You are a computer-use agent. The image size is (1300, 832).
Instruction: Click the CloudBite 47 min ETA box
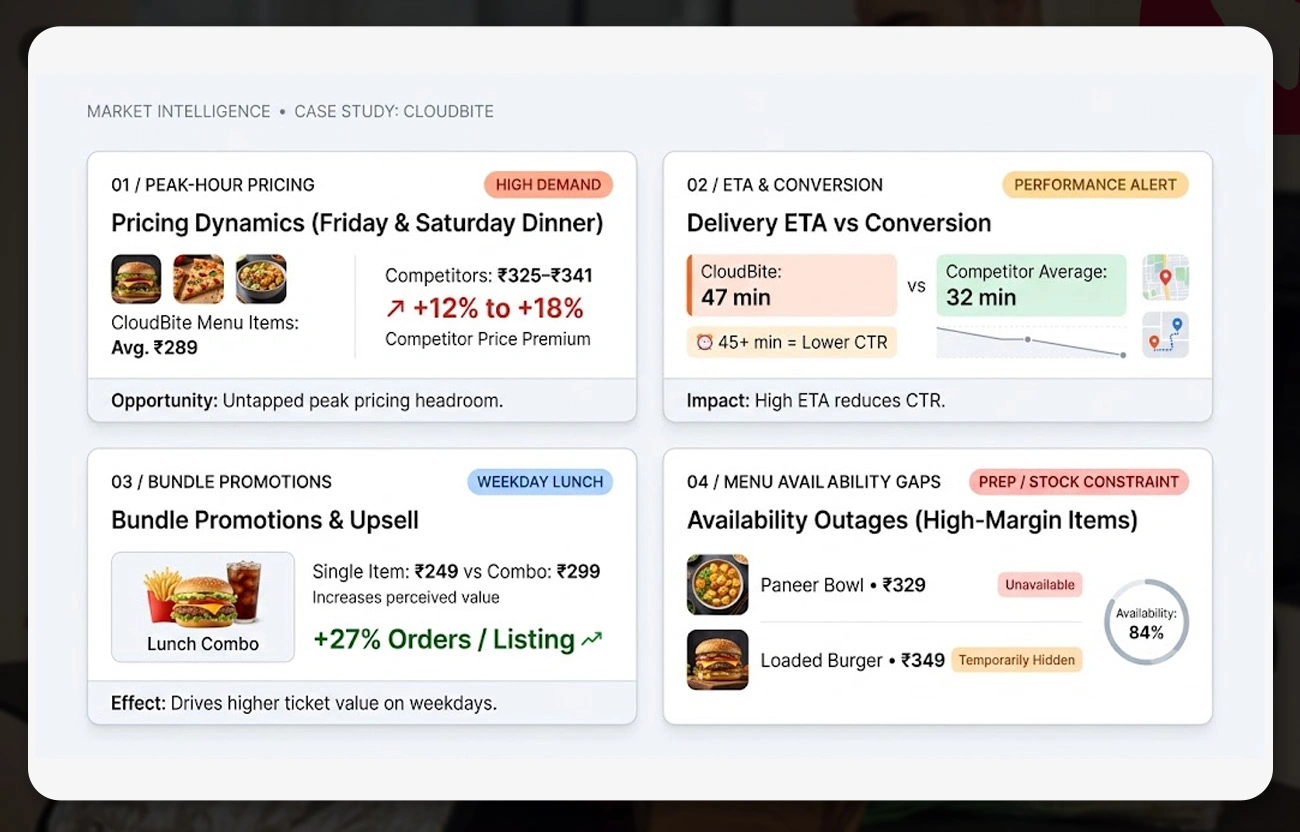pyautogui.click(x=792, y=285)
